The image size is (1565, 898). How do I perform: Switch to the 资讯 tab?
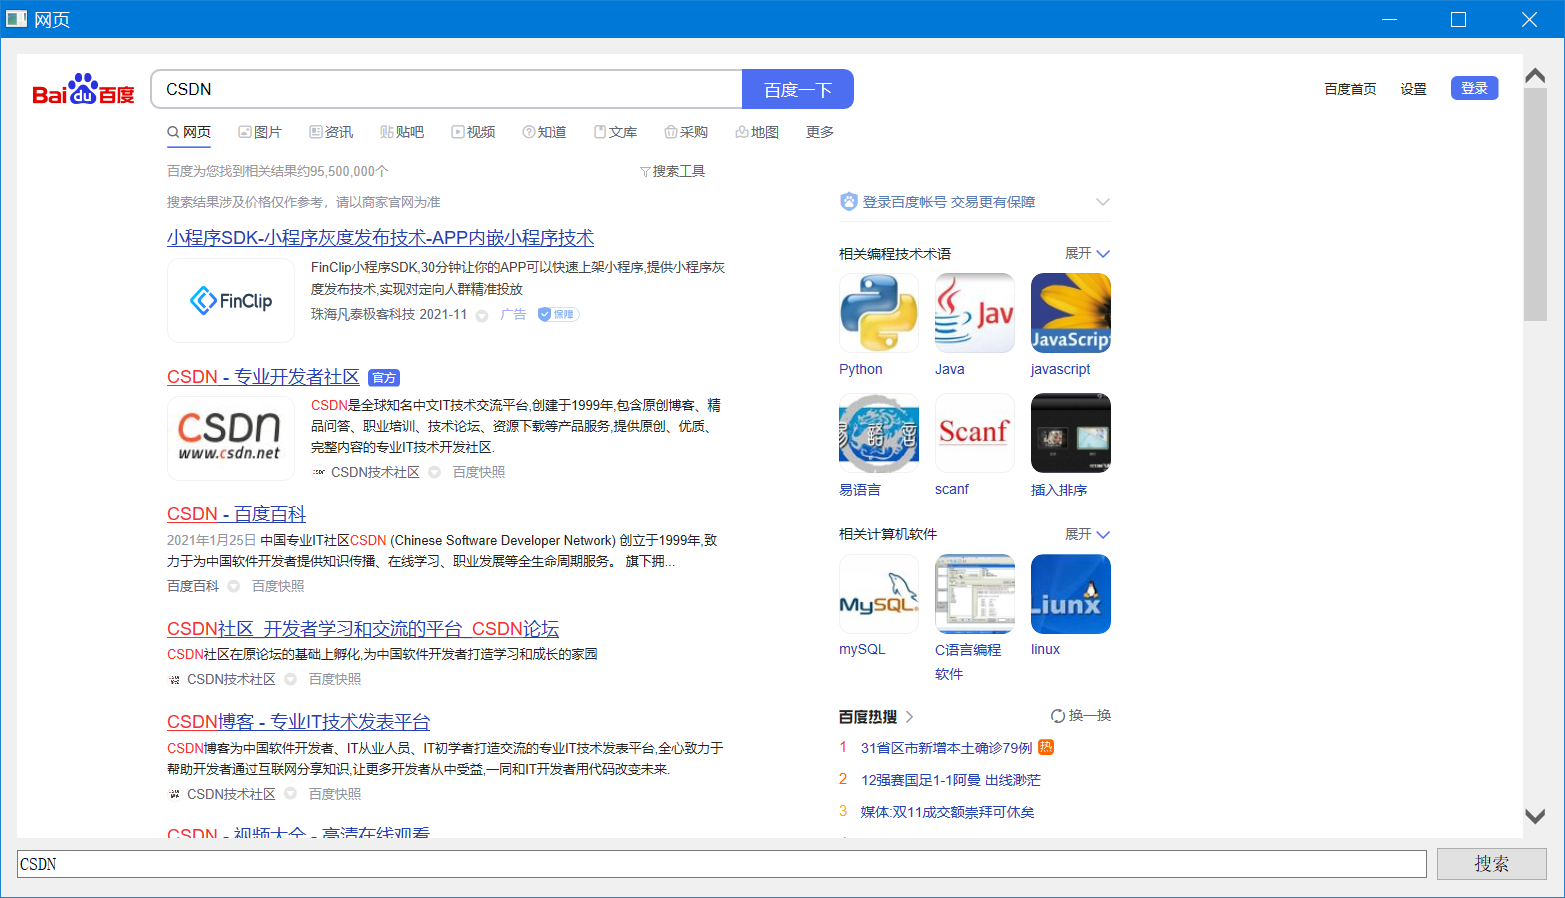[331, 132]
